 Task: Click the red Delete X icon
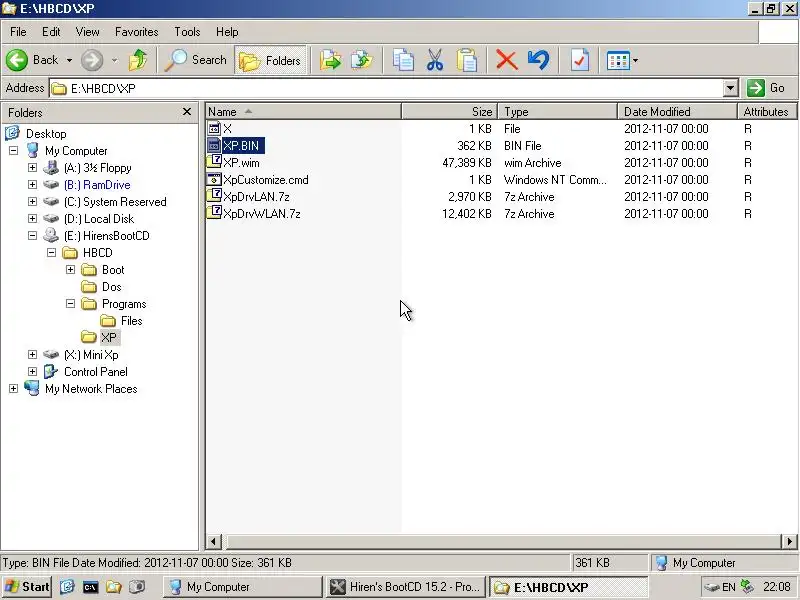[x=507, y=60]
